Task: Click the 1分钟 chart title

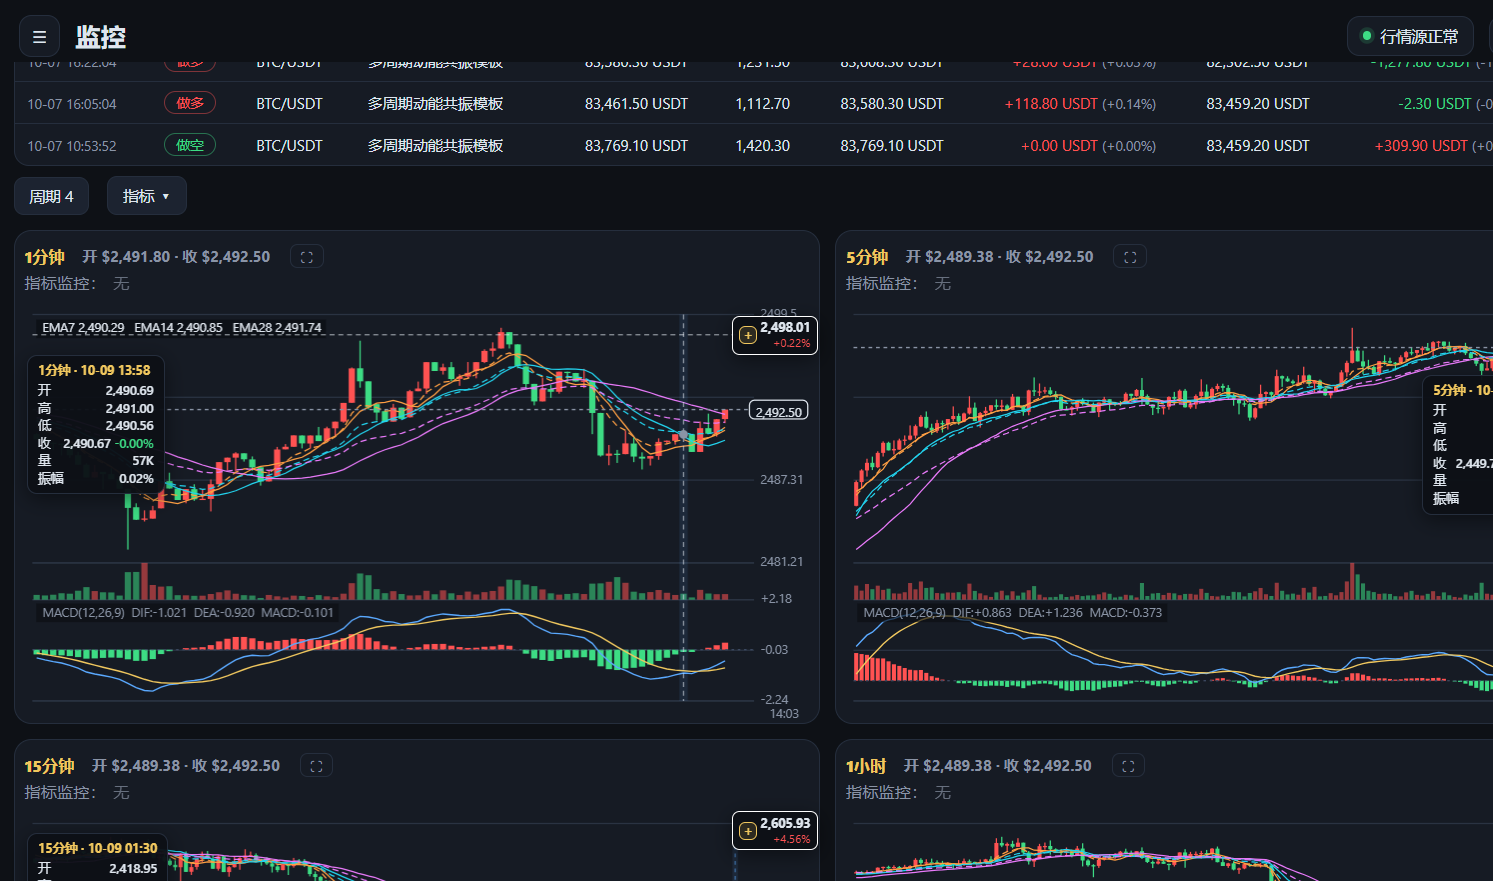Action: pyautogui.click(x=45, y=257)
